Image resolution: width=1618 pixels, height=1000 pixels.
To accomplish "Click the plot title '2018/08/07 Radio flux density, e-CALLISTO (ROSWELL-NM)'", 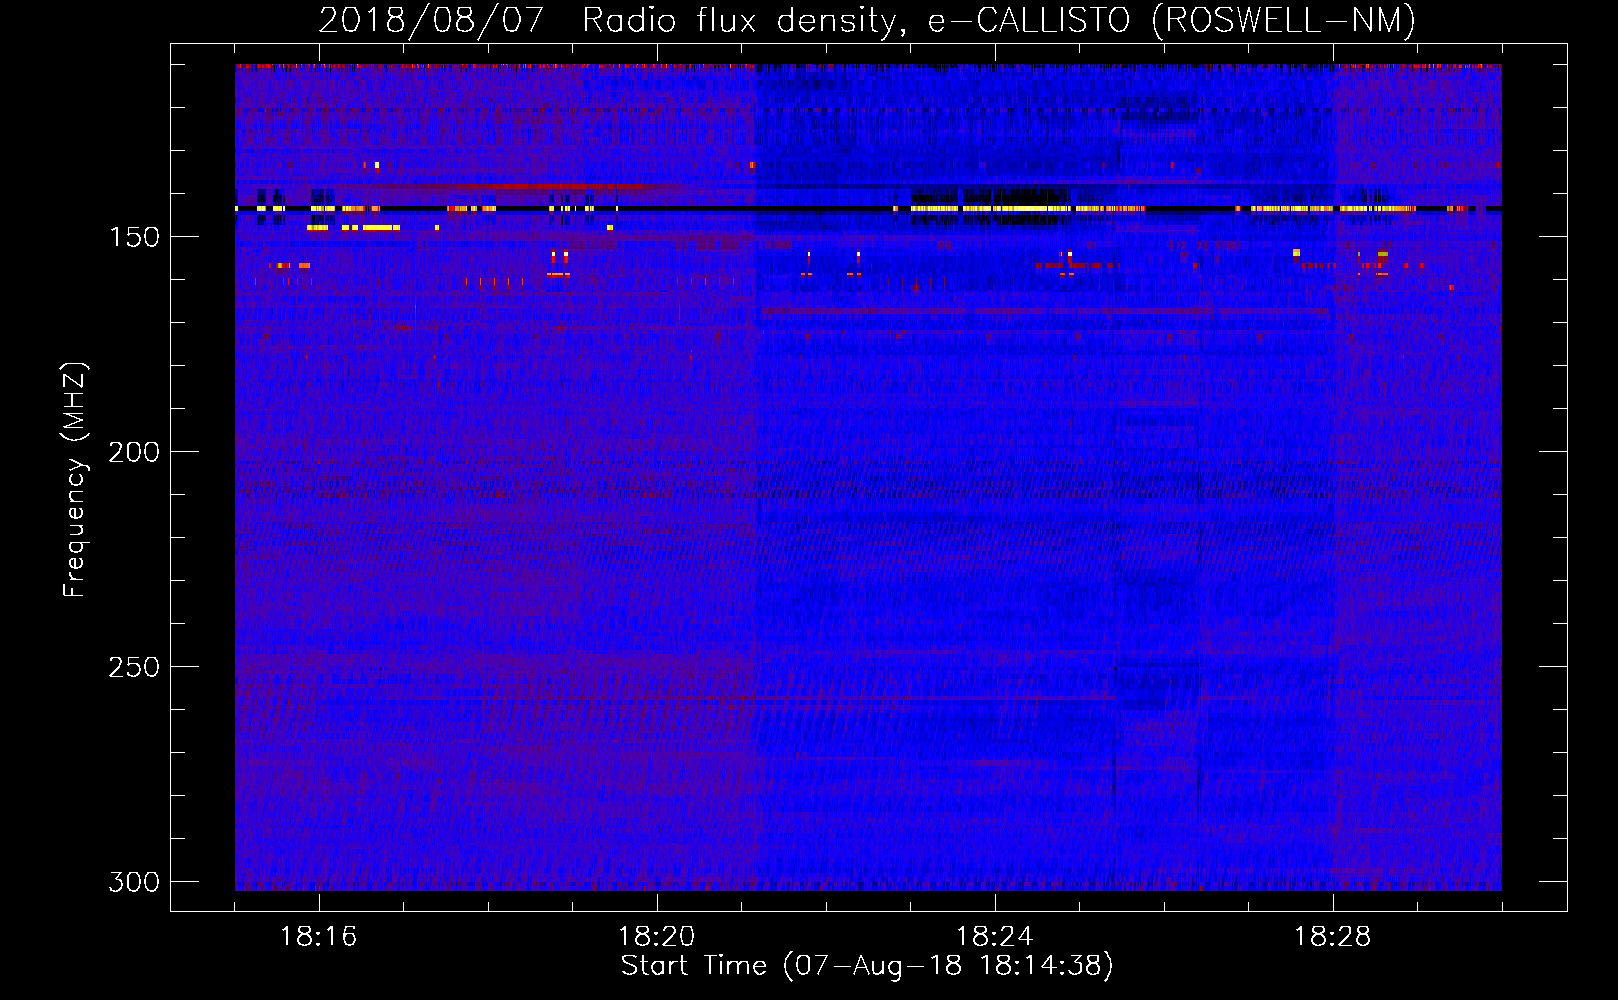I will [x=867, y=20].
